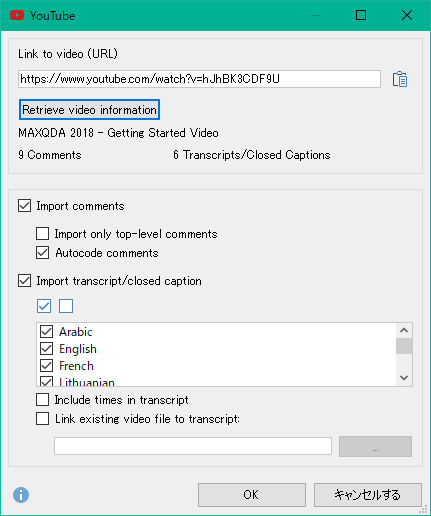Viewport: 431px width, 516px height.
Task: Click the language list scroll-up arrow
Action: (404, 330)
